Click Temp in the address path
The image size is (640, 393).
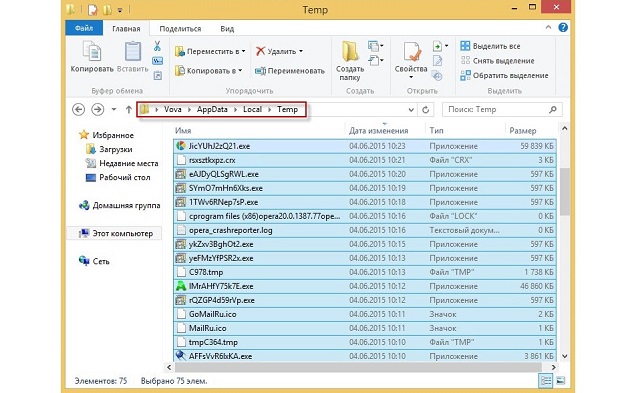click(x=287, y=109)
